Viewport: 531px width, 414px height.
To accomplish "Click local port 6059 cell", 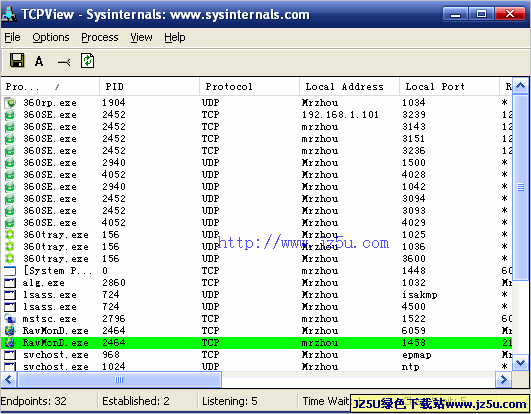I will pyautogui.click(x=414, y=331).
